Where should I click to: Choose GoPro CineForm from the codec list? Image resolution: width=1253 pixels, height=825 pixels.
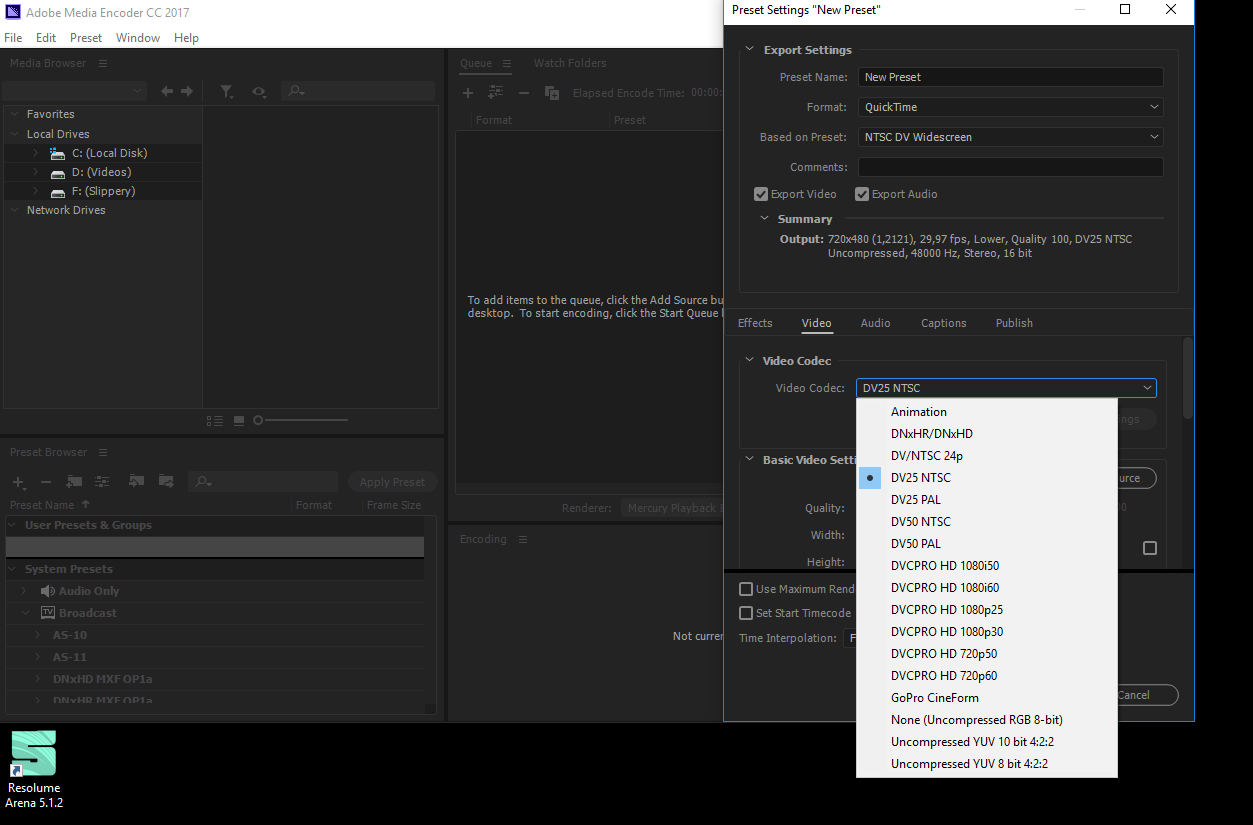[x=935, y=698]
